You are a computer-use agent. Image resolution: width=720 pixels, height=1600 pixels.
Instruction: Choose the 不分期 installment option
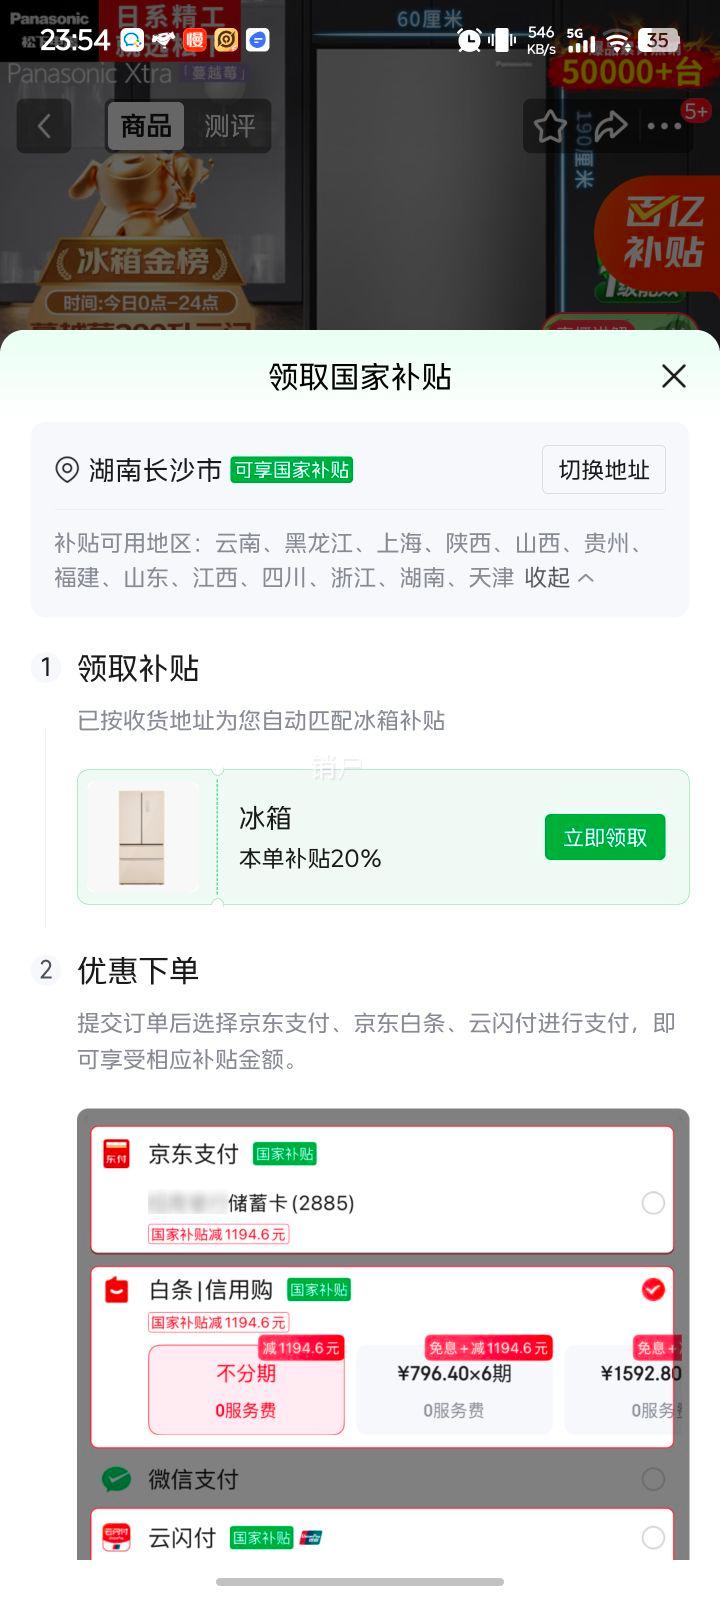tap(246, 1390)
